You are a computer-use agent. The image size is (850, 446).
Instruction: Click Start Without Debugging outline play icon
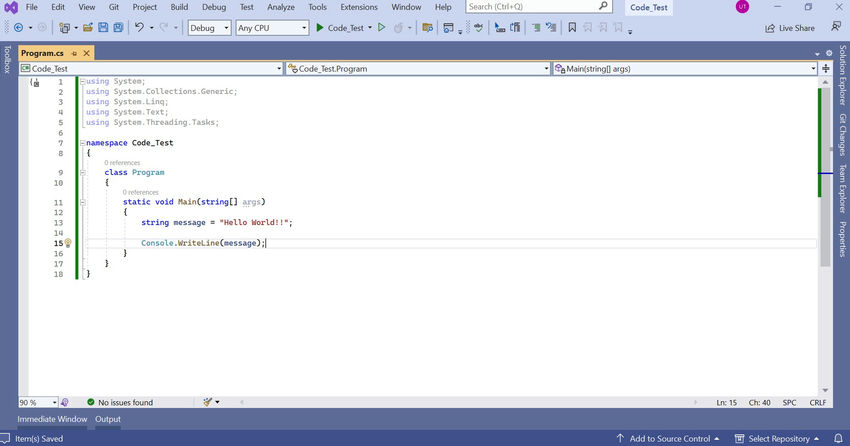(x=382, y=28)
